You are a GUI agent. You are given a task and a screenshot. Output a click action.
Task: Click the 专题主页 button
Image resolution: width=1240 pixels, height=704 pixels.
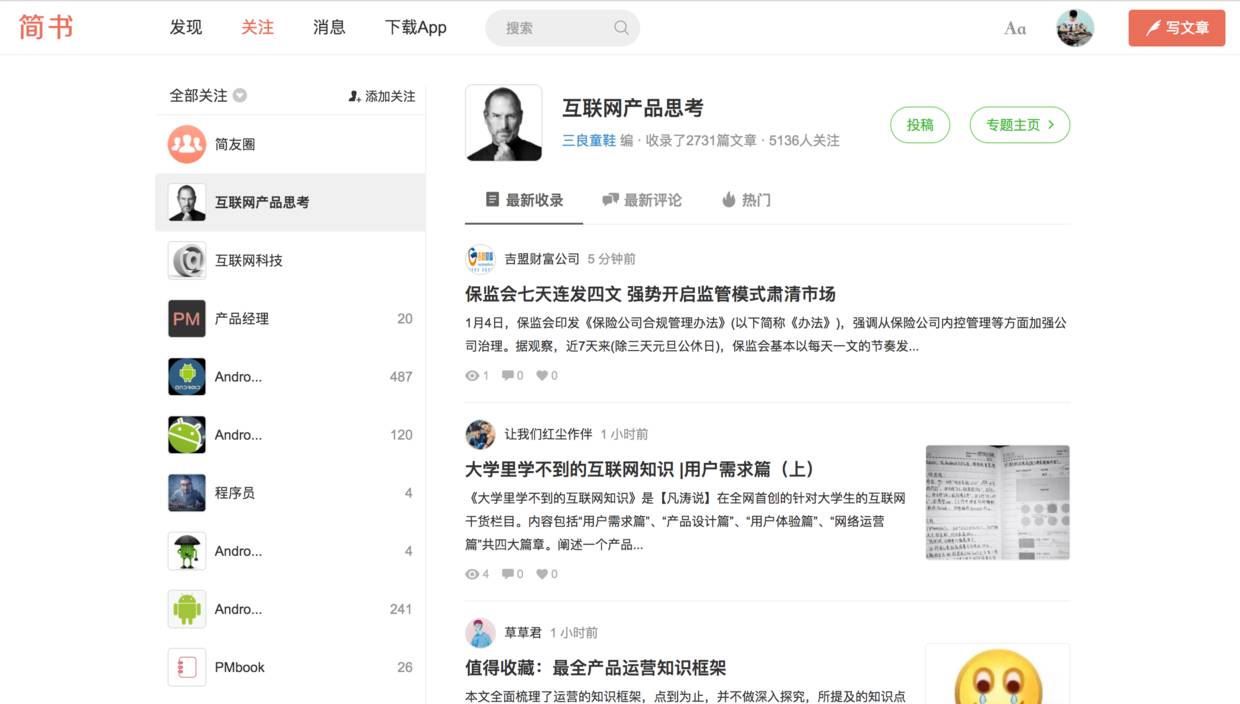click(x=1020, y=125)
